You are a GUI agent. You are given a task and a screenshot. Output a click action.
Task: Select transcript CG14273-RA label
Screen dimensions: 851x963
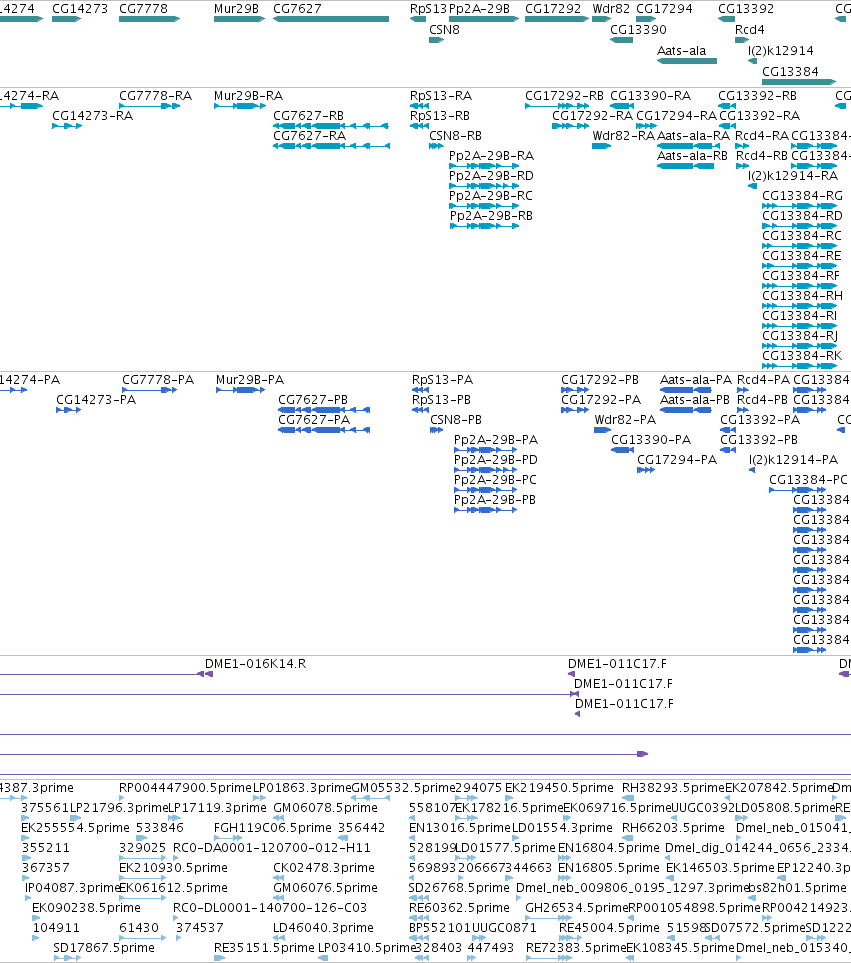[x=93, y=116]
